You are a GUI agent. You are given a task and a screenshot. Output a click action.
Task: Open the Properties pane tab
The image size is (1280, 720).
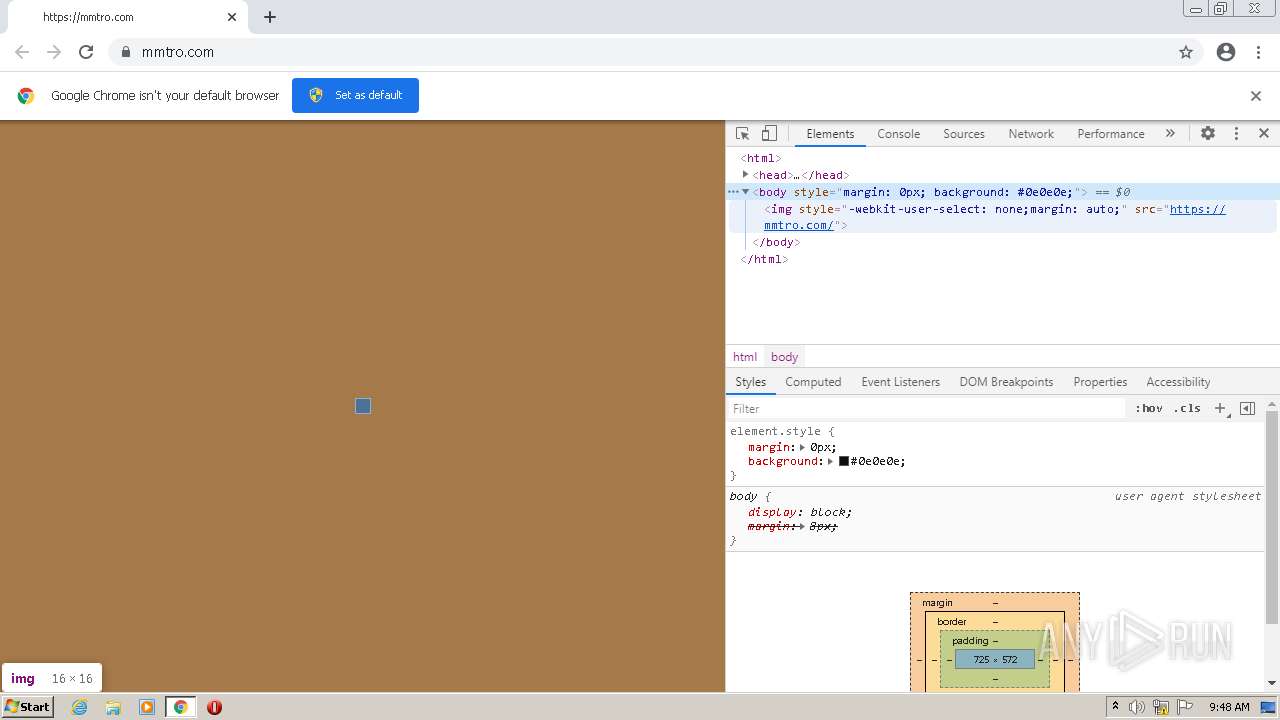point(1100,382)
